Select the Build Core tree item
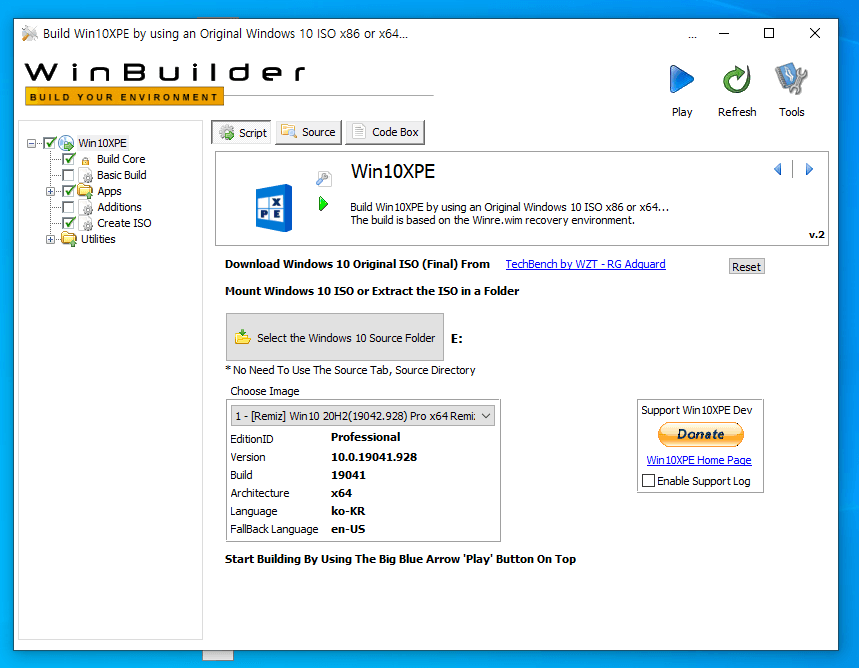 [121, 159]
